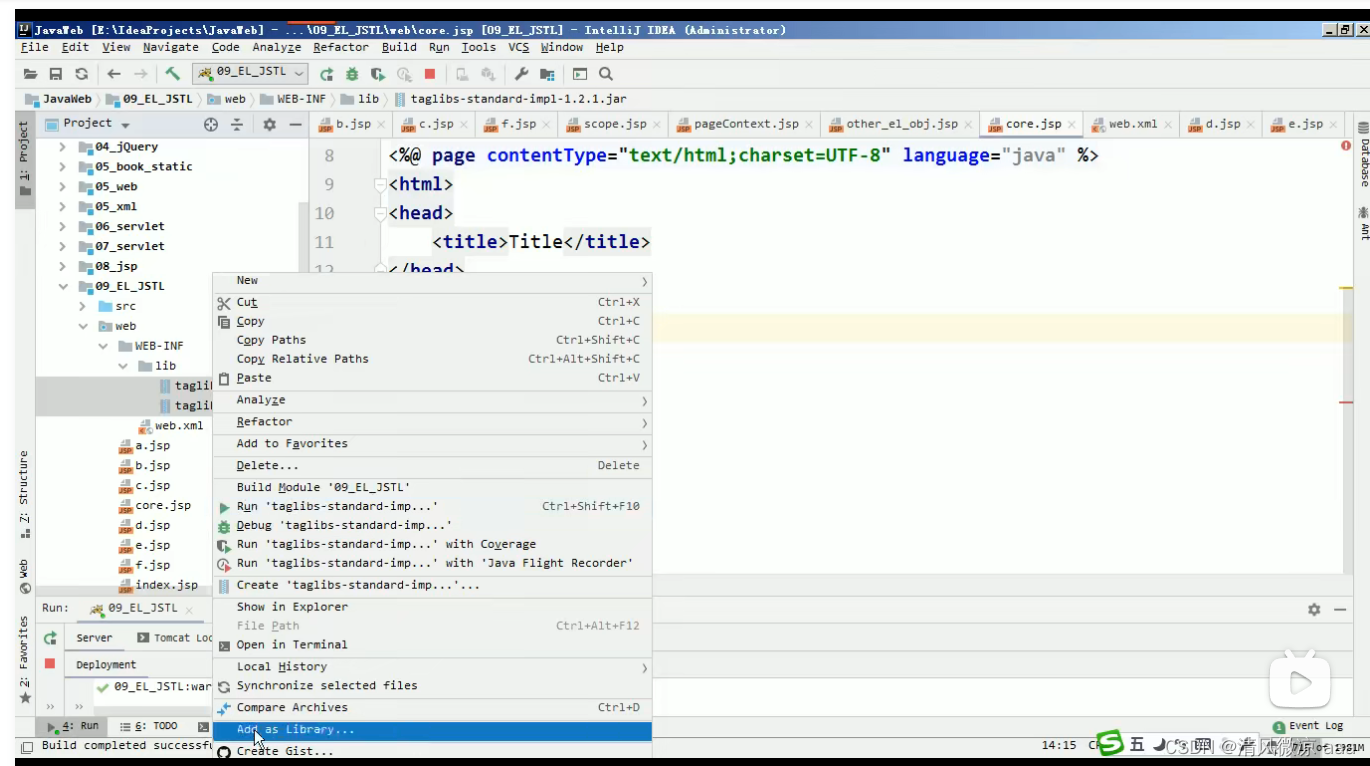Viewport: 1370px width, 766px height.
Task: Open the VCS menu in the menu bar
Action: [518, 48]
